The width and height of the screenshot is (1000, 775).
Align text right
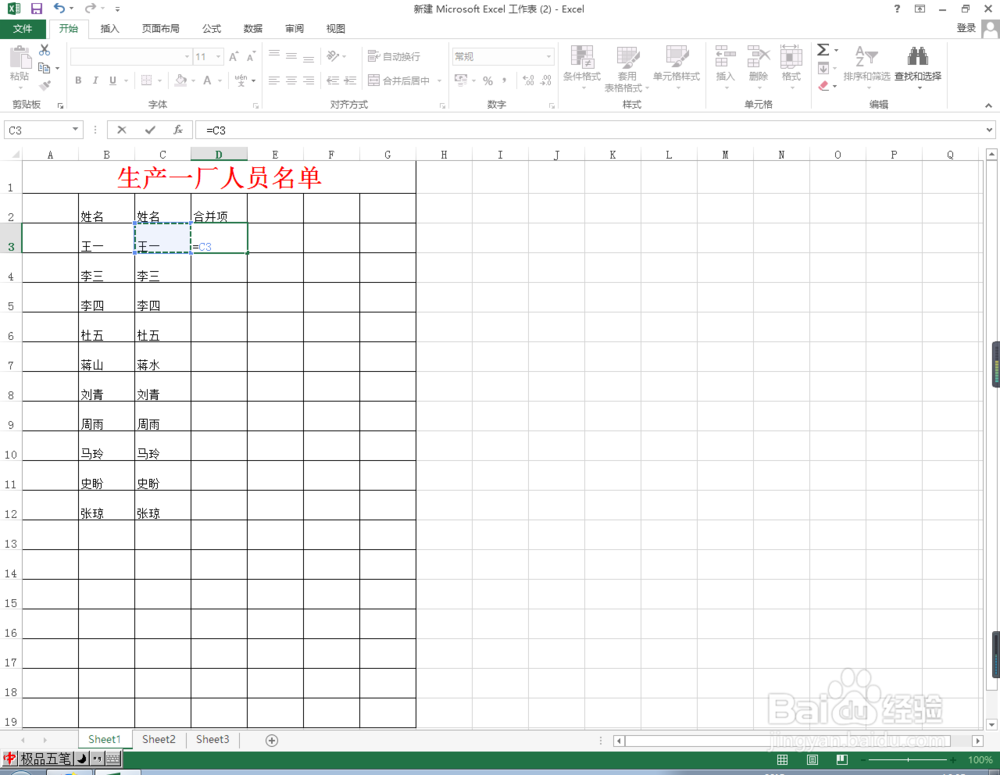[309, 80]
